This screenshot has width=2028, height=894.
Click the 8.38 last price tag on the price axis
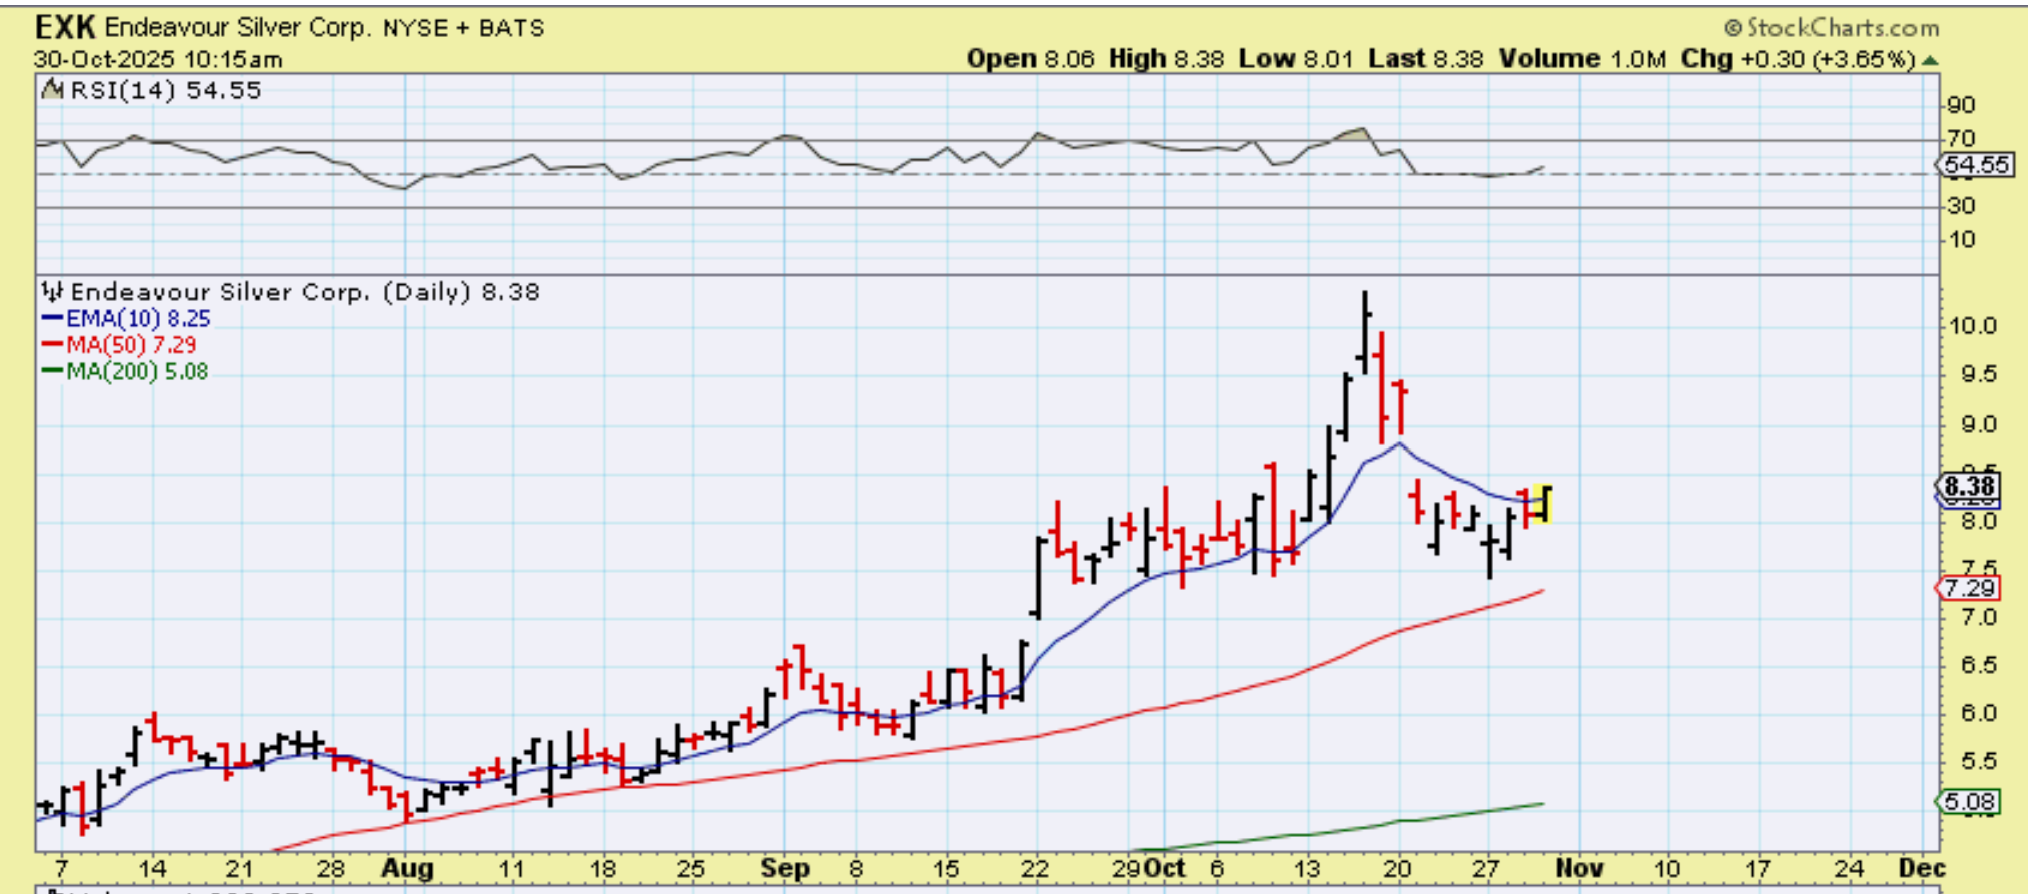(1969, 487)
